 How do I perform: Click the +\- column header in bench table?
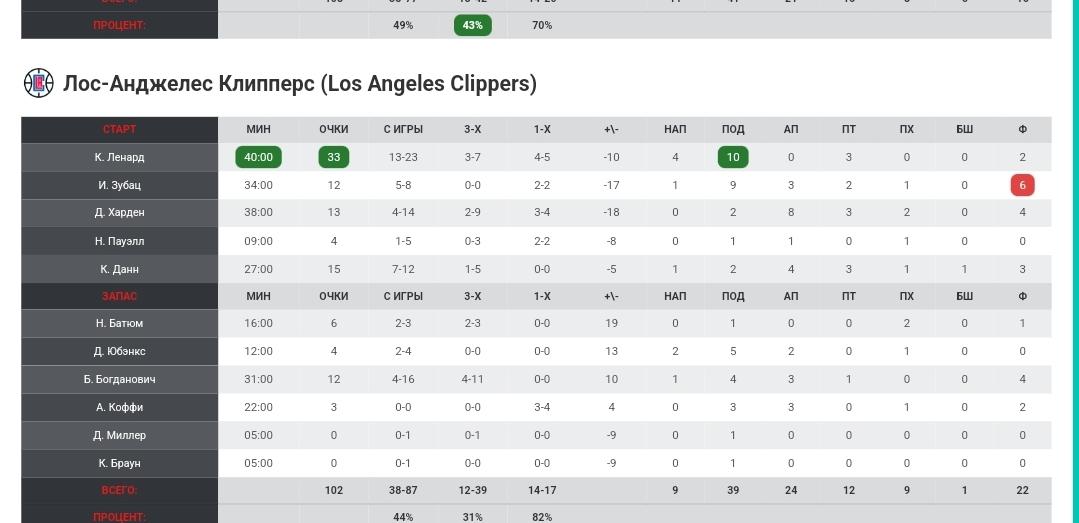pos(611,297)
